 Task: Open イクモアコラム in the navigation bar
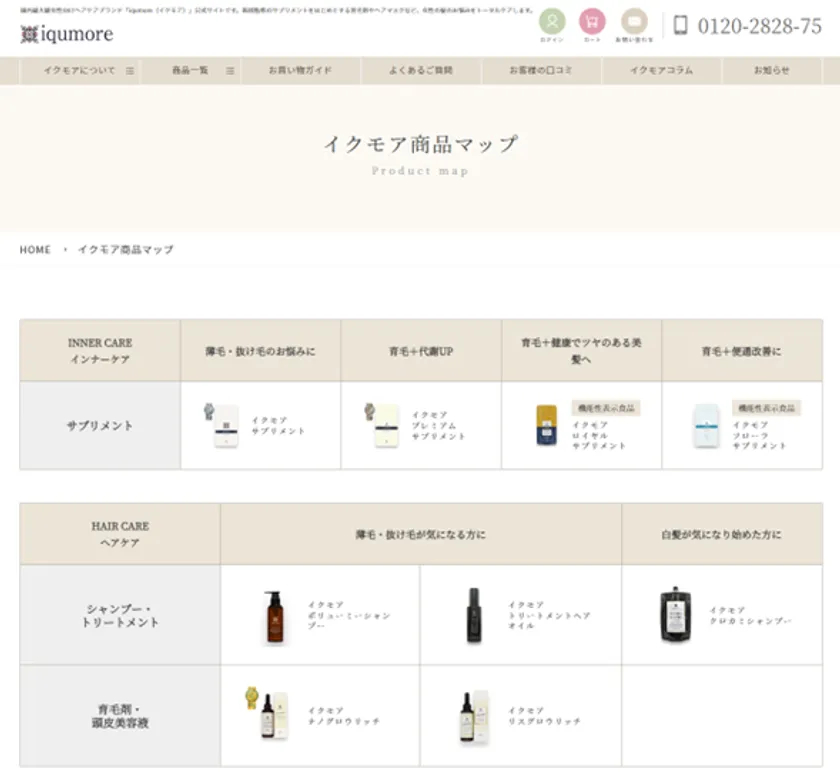[661, 71]
